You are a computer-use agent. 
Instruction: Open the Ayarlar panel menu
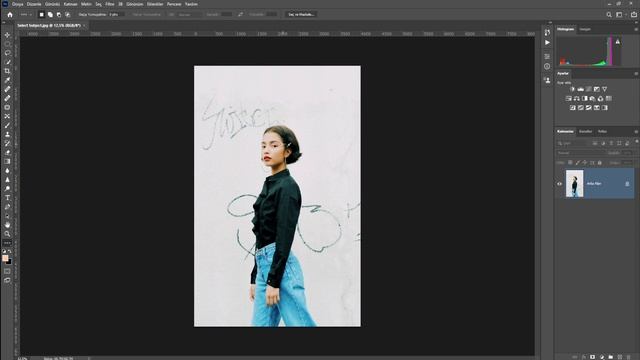[x=636, y=73]
